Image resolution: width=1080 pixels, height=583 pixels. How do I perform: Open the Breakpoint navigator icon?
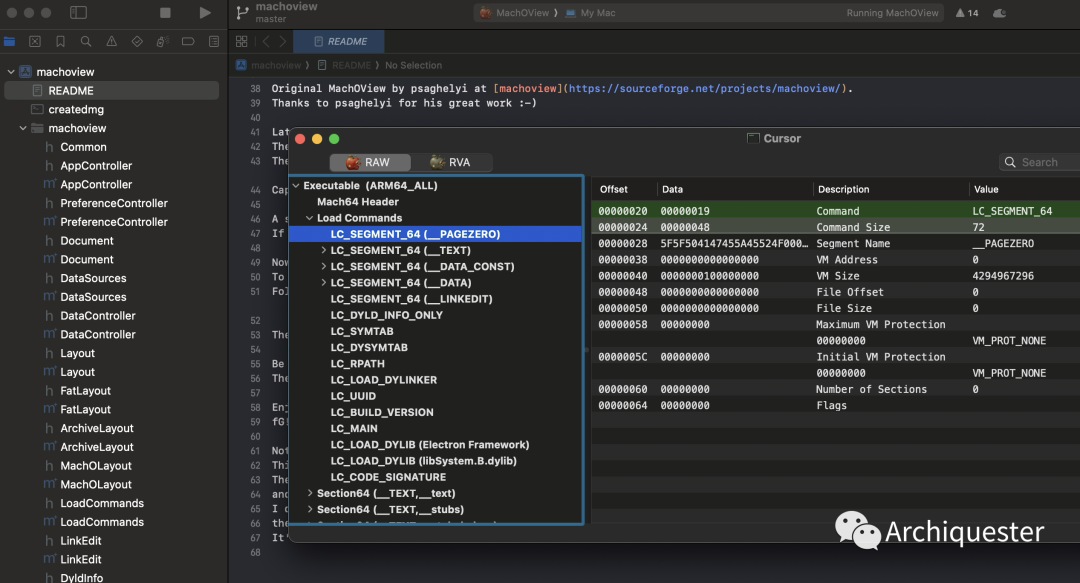point(188,41)
